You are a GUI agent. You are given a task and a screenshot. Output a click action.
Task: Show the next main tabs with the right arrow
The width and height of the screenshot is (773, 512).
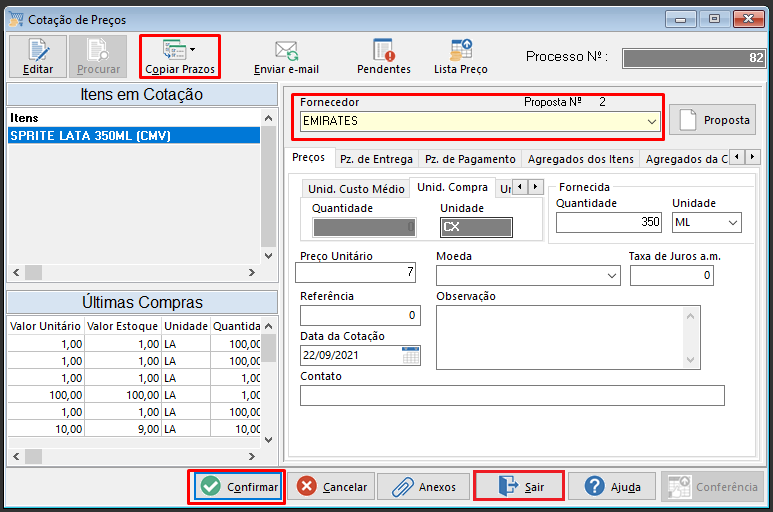(x=752, y=157)
